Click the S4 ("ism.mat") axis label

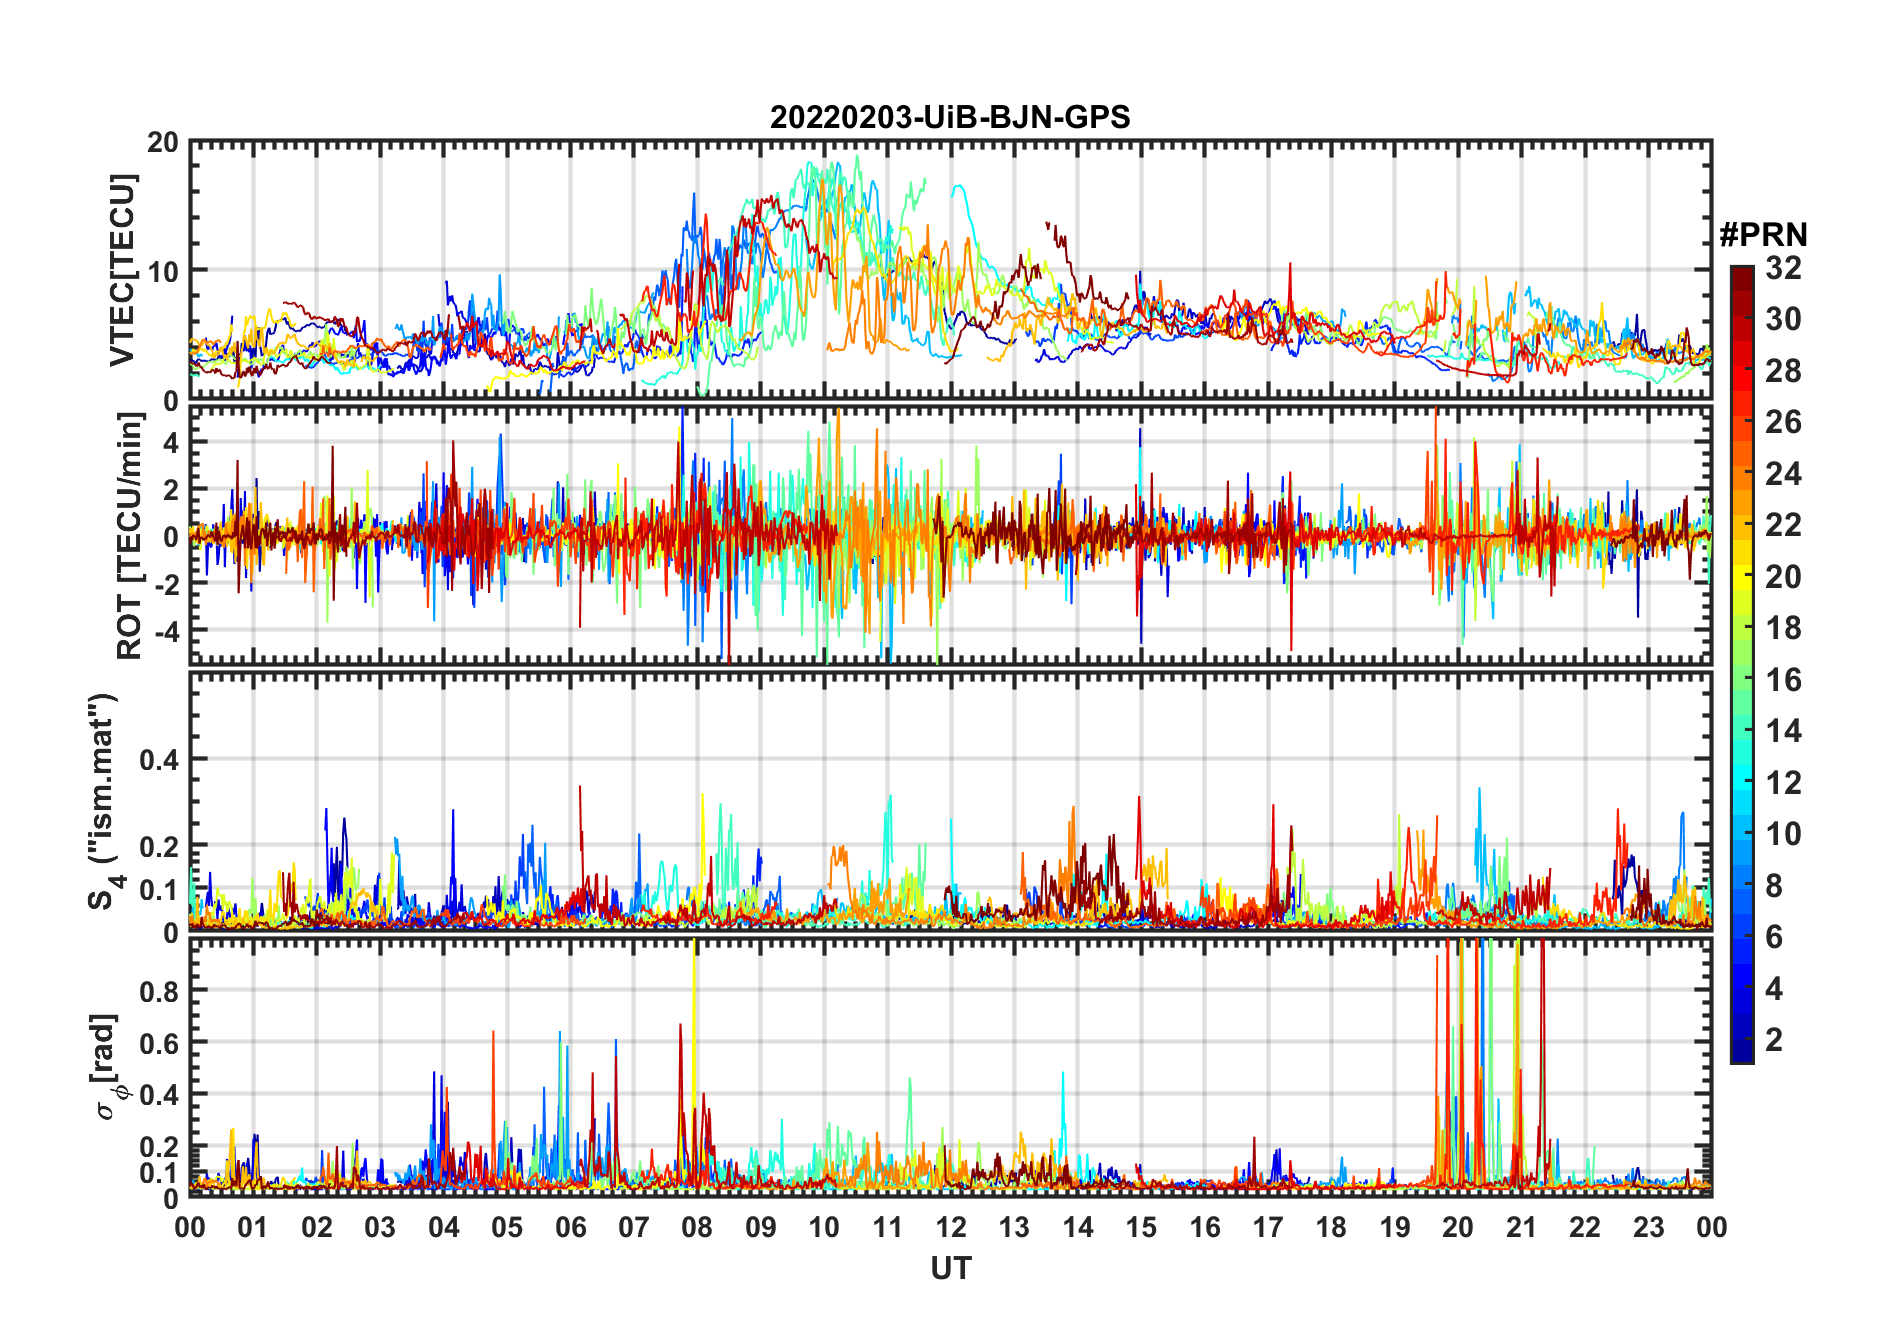pyautogui.click(x=103, y=802)
